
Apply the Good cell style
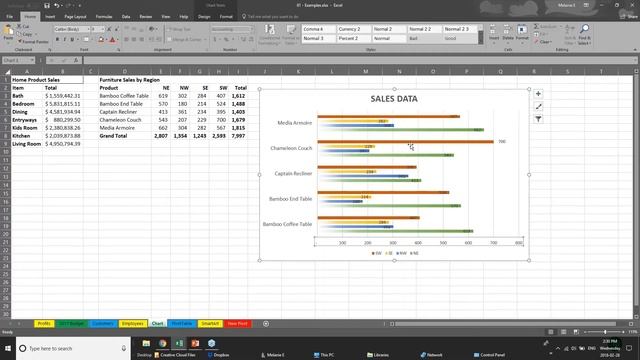click(460, 38)
